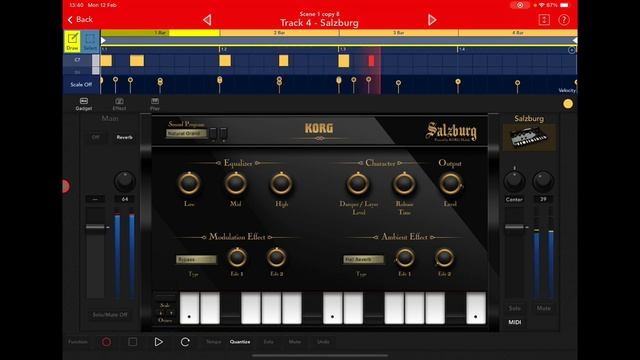
Task: Adjust the Equalizer High knob
Action: point(281,183)
